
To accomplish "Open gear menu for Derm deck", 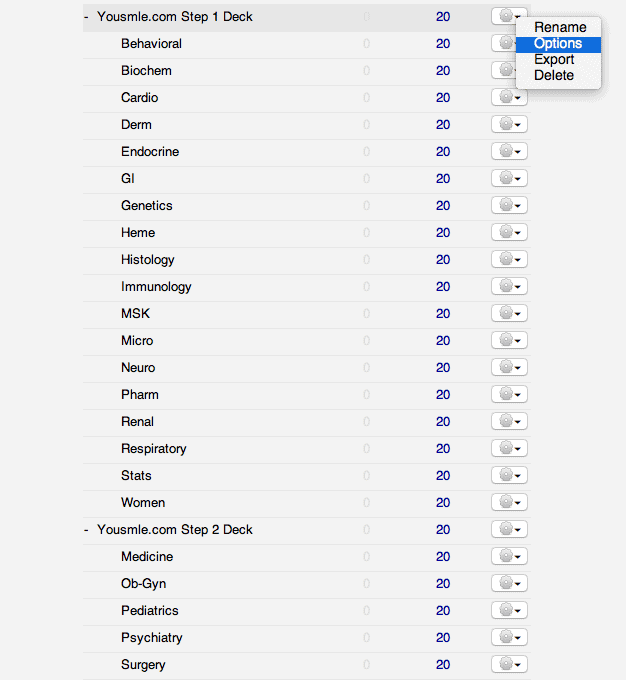I will coord(509,124).
